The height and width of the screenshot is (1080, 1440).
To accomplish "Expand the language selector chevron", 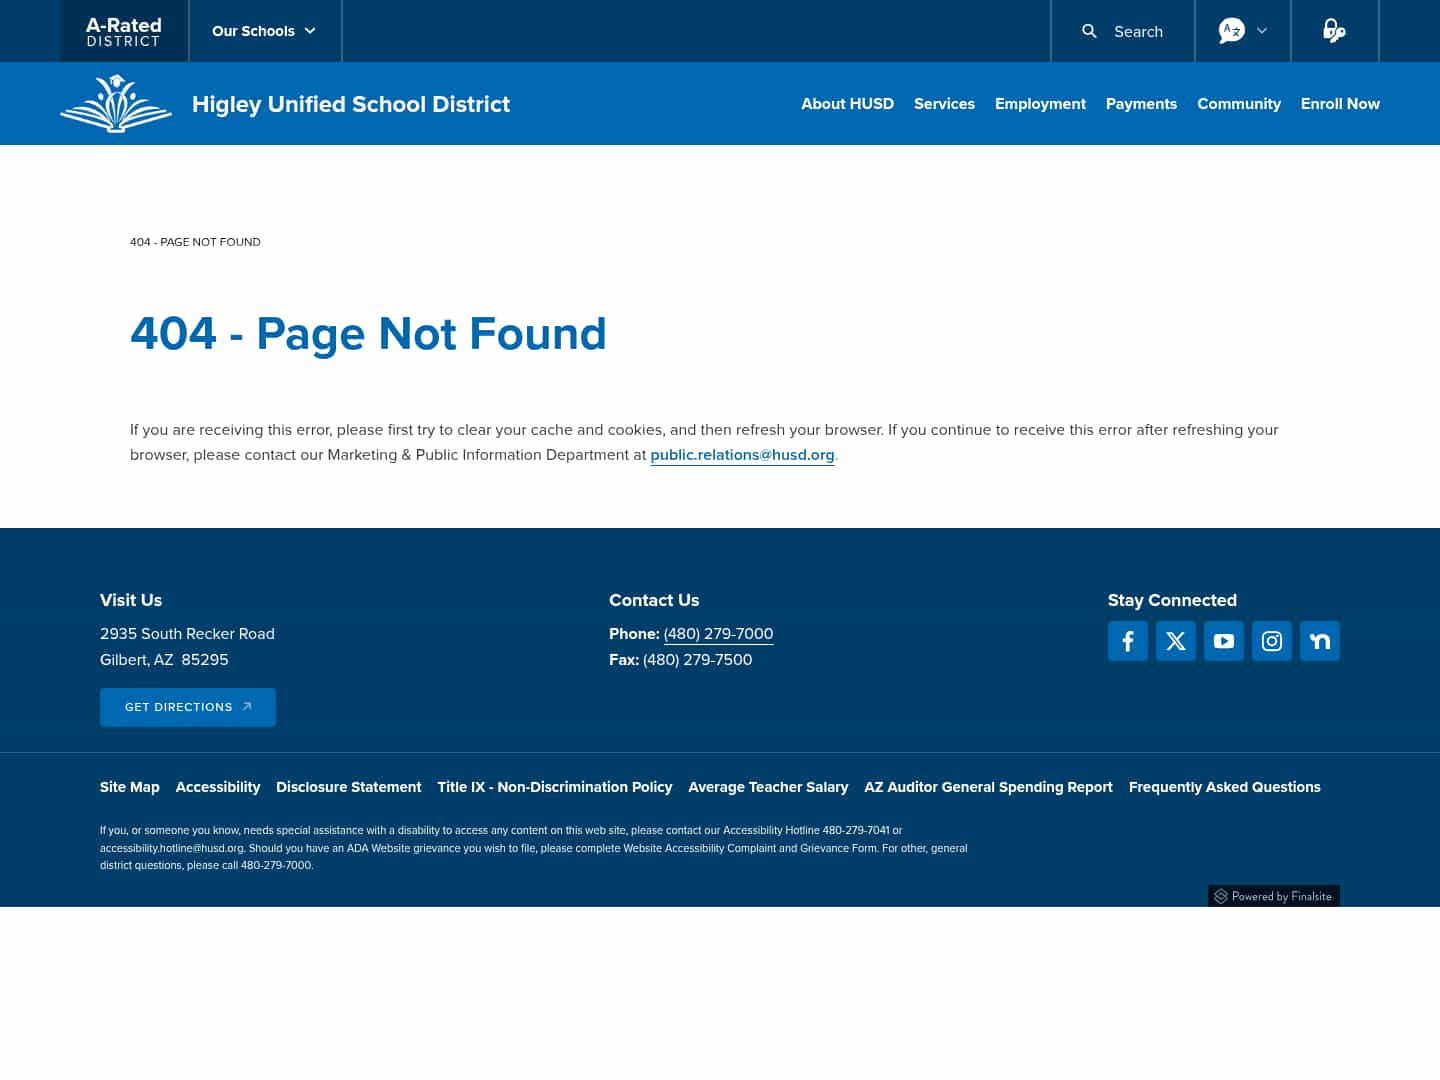I will 1261,31.
